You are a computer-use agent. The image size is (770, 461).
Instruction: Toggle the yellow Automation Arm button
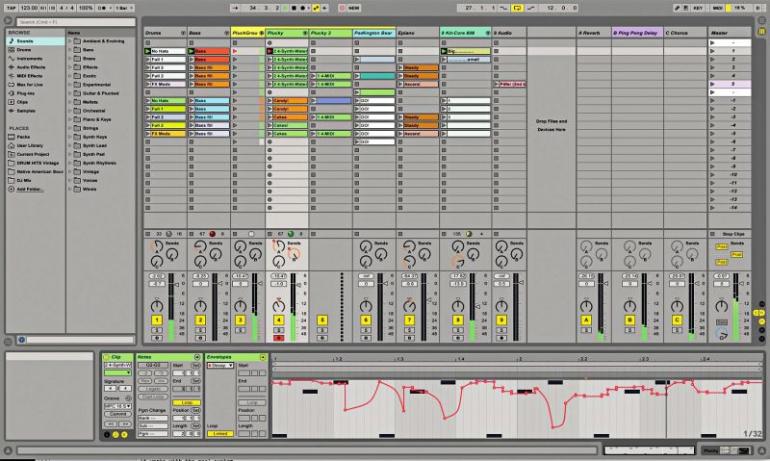316,8
